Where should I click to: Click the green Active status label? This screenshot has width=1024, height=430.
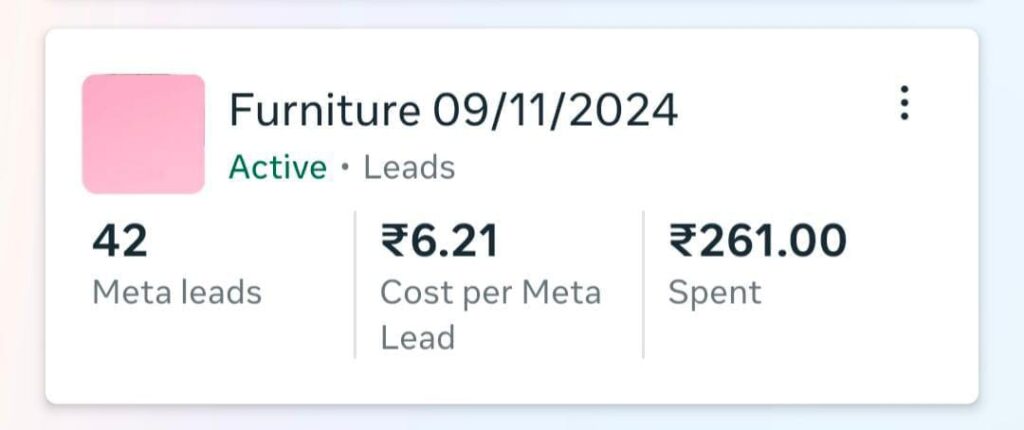pos(277,167)
